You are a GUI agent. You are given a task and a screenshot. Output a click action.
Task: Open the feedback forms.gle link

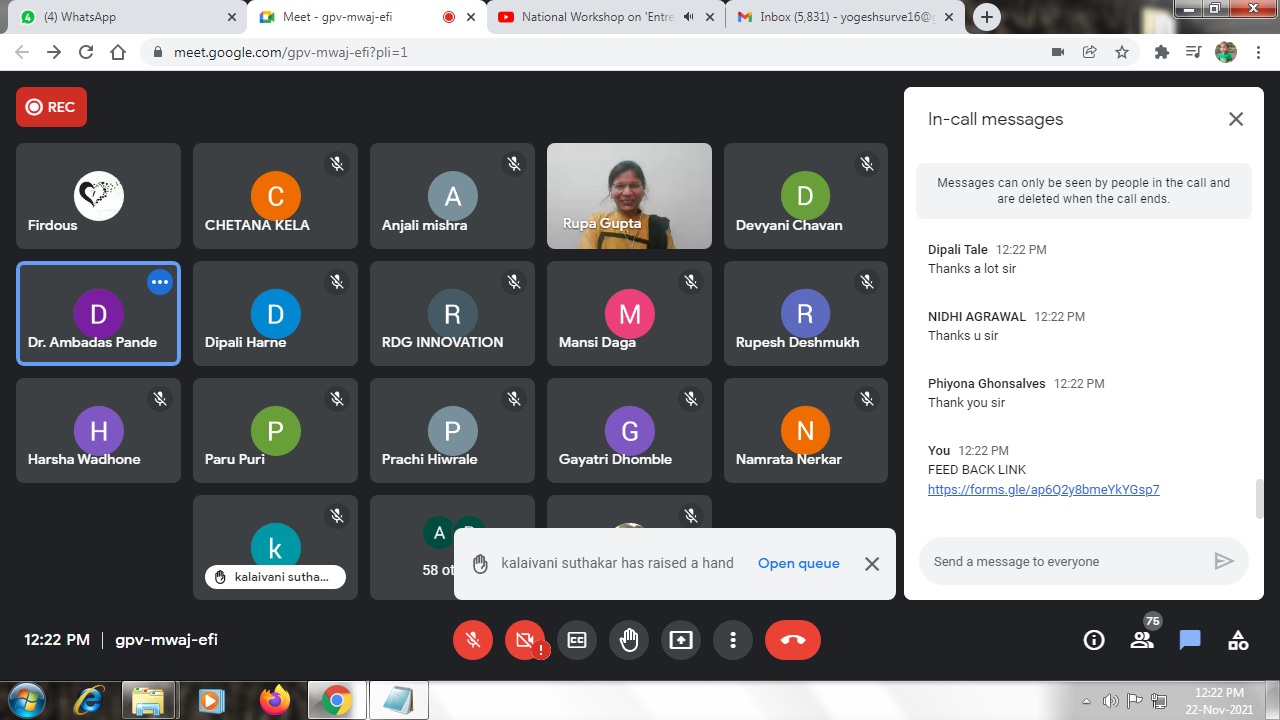pyautogui.click(x=1043, y=490)
